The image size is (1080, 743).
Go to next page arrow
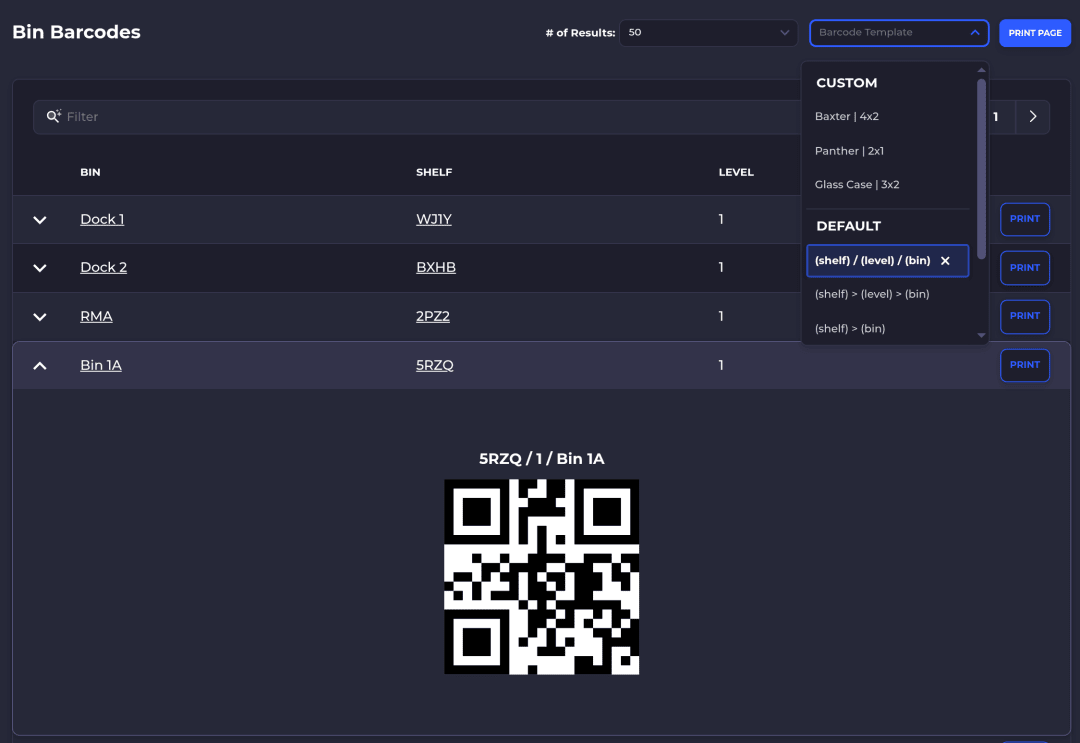click(x=1032, y=116)
